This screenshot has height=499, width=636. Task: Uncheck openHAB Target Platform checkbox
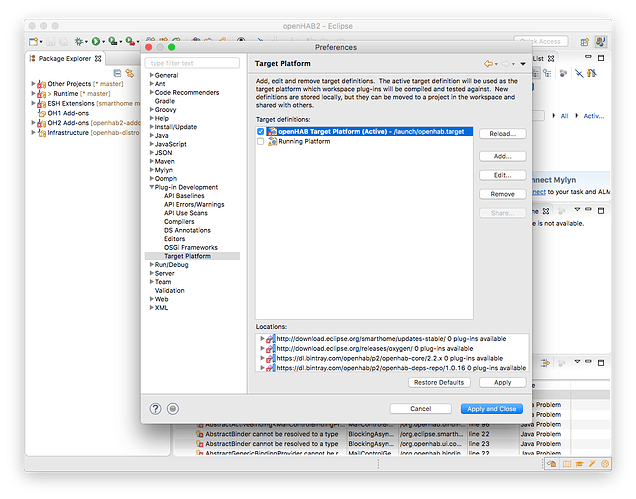261,132
